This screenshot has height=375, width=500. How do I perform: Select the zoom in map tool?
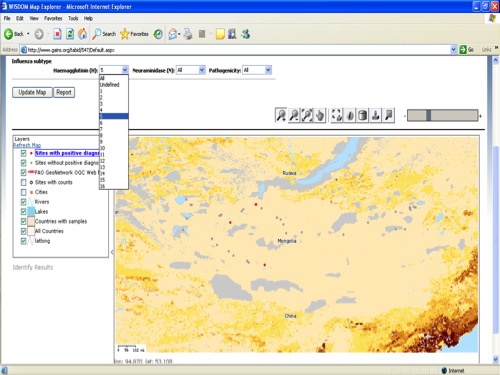pyautogui.click(x=281, y=116)
